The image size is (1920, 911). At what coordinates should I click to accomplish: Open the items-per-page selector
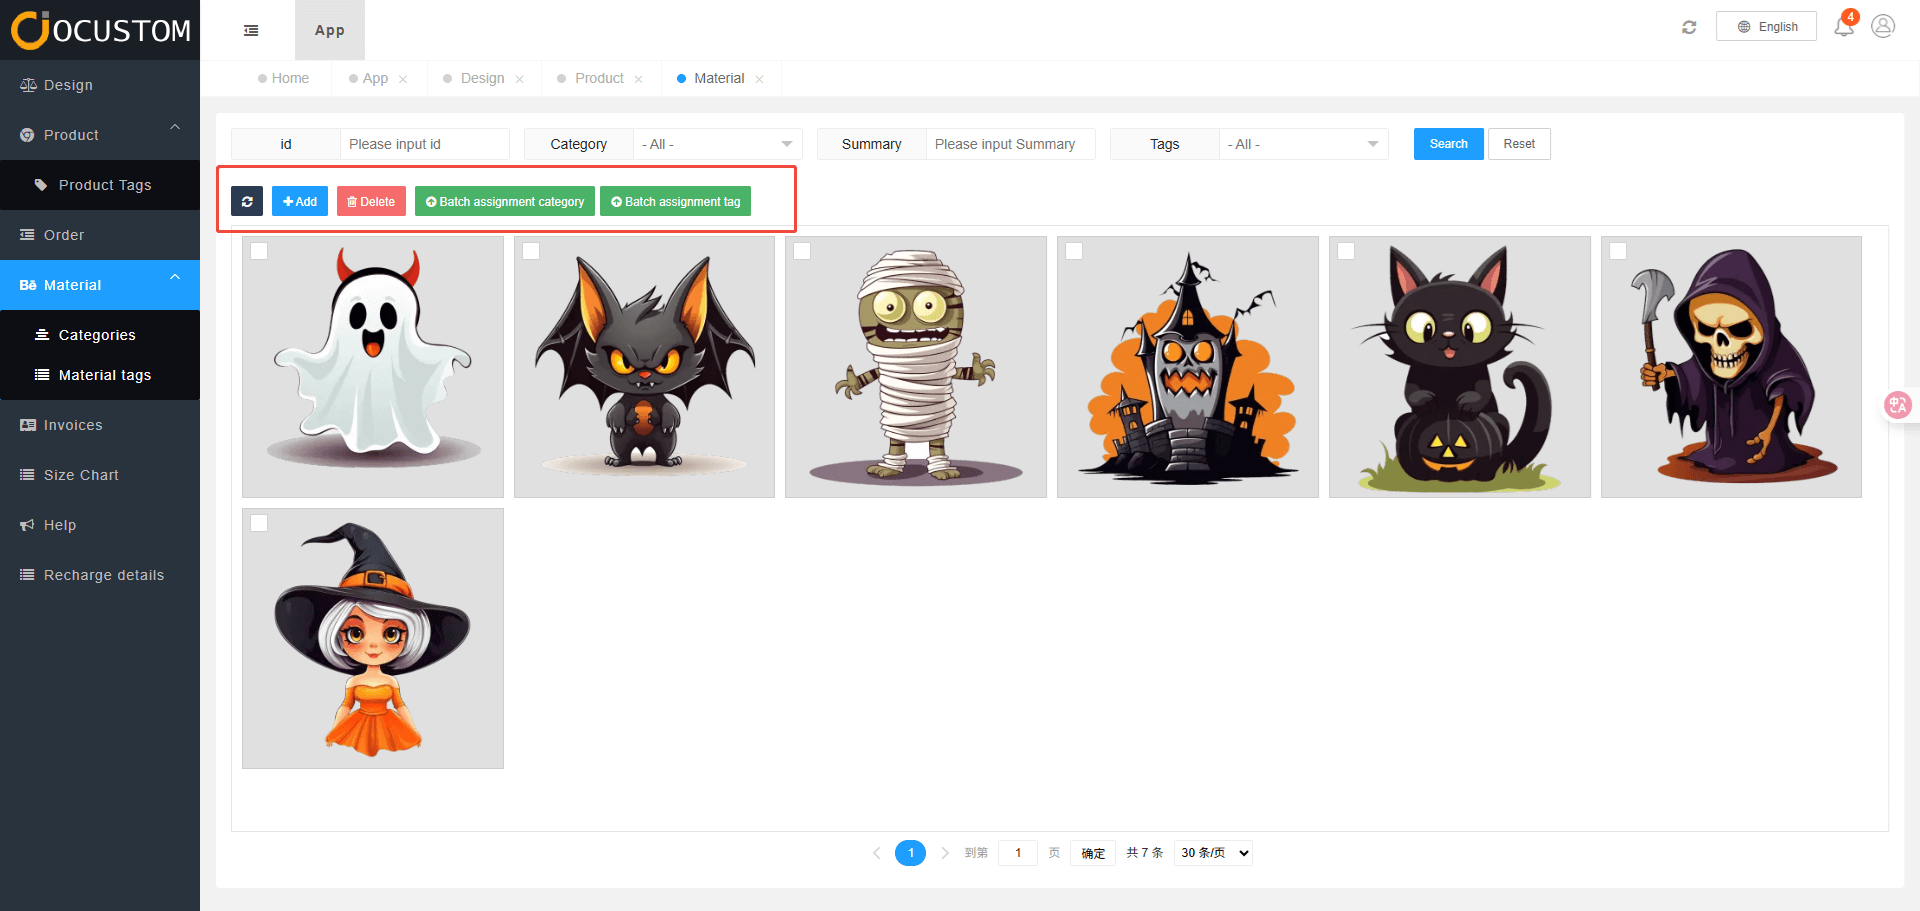pos(1213,853)
